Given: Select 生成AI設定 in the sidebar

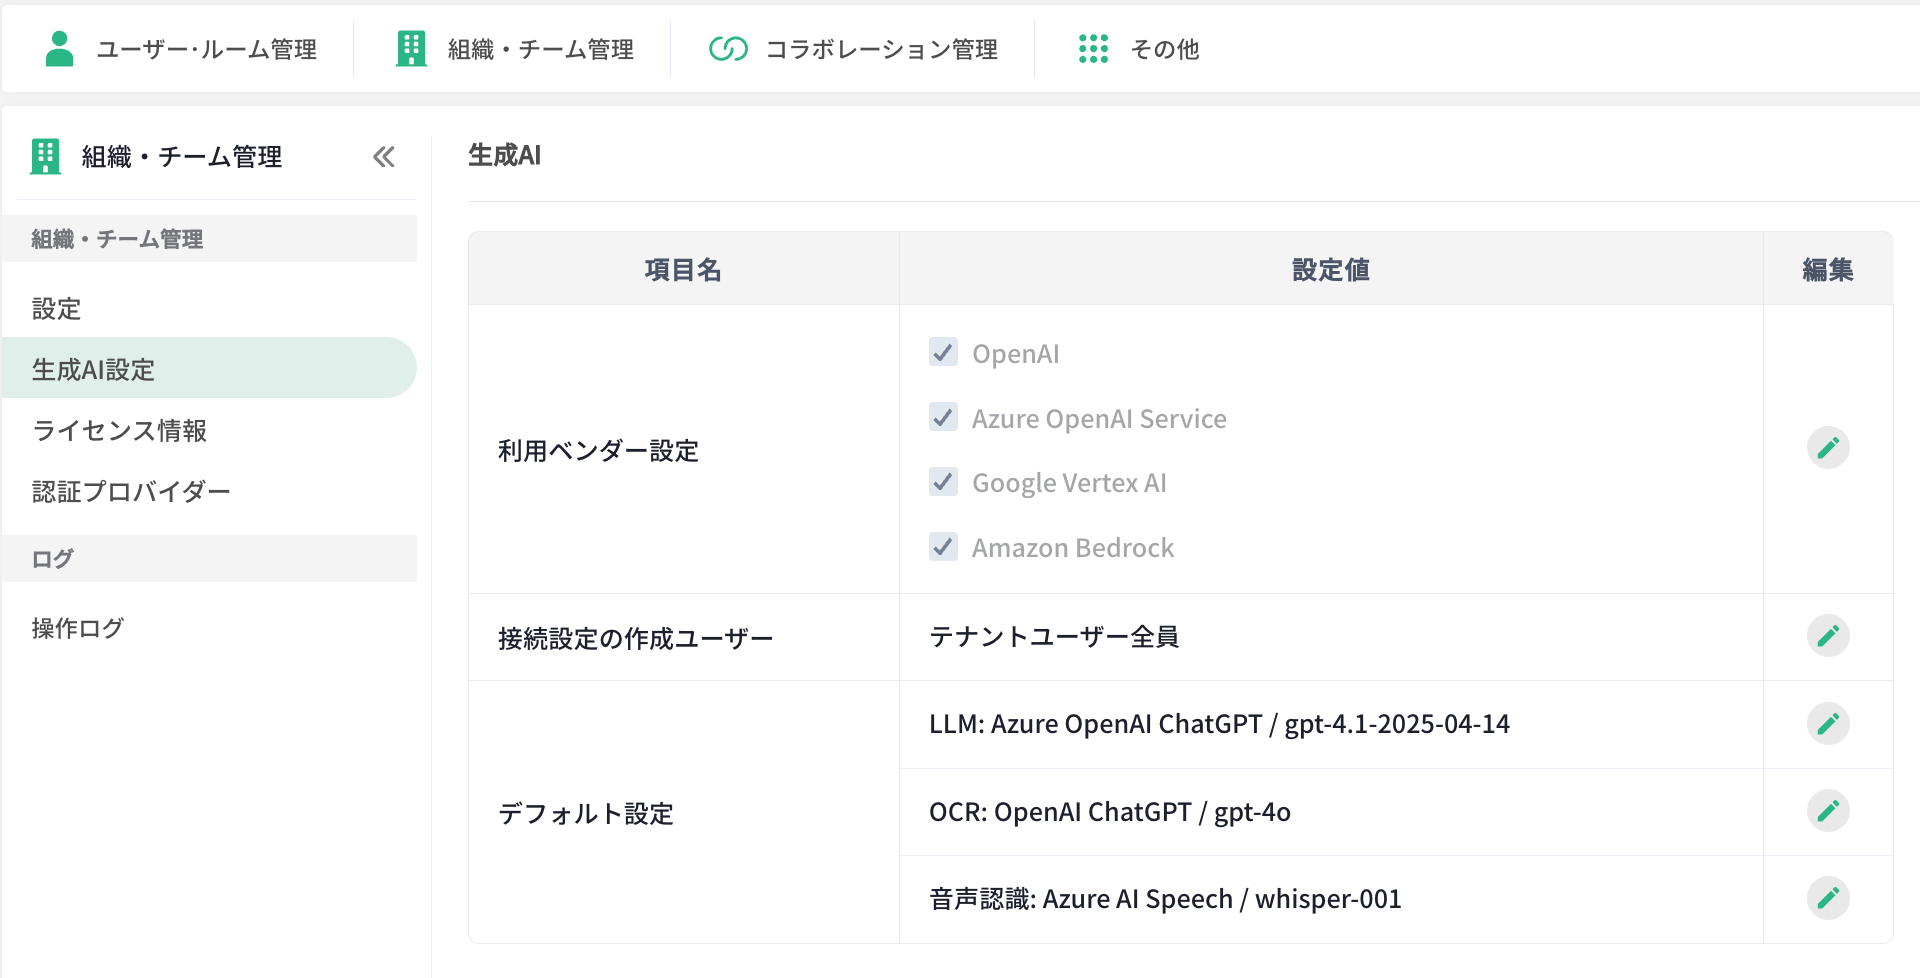Looking at the screenshot, I should point(94,370).
